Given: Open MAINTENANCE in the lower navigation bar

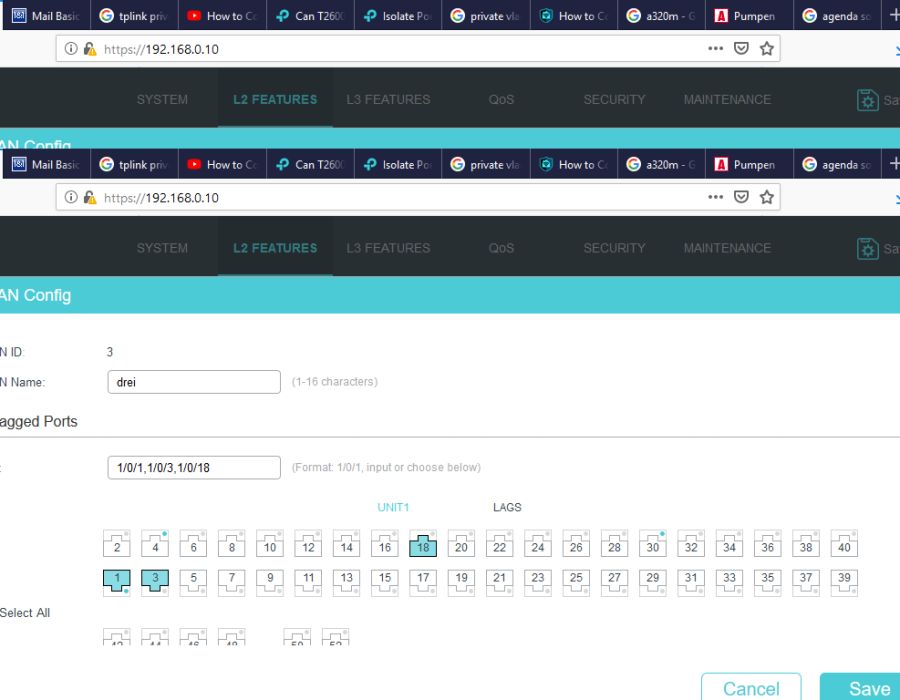Looking at the screenshot, I should [727, 248].
